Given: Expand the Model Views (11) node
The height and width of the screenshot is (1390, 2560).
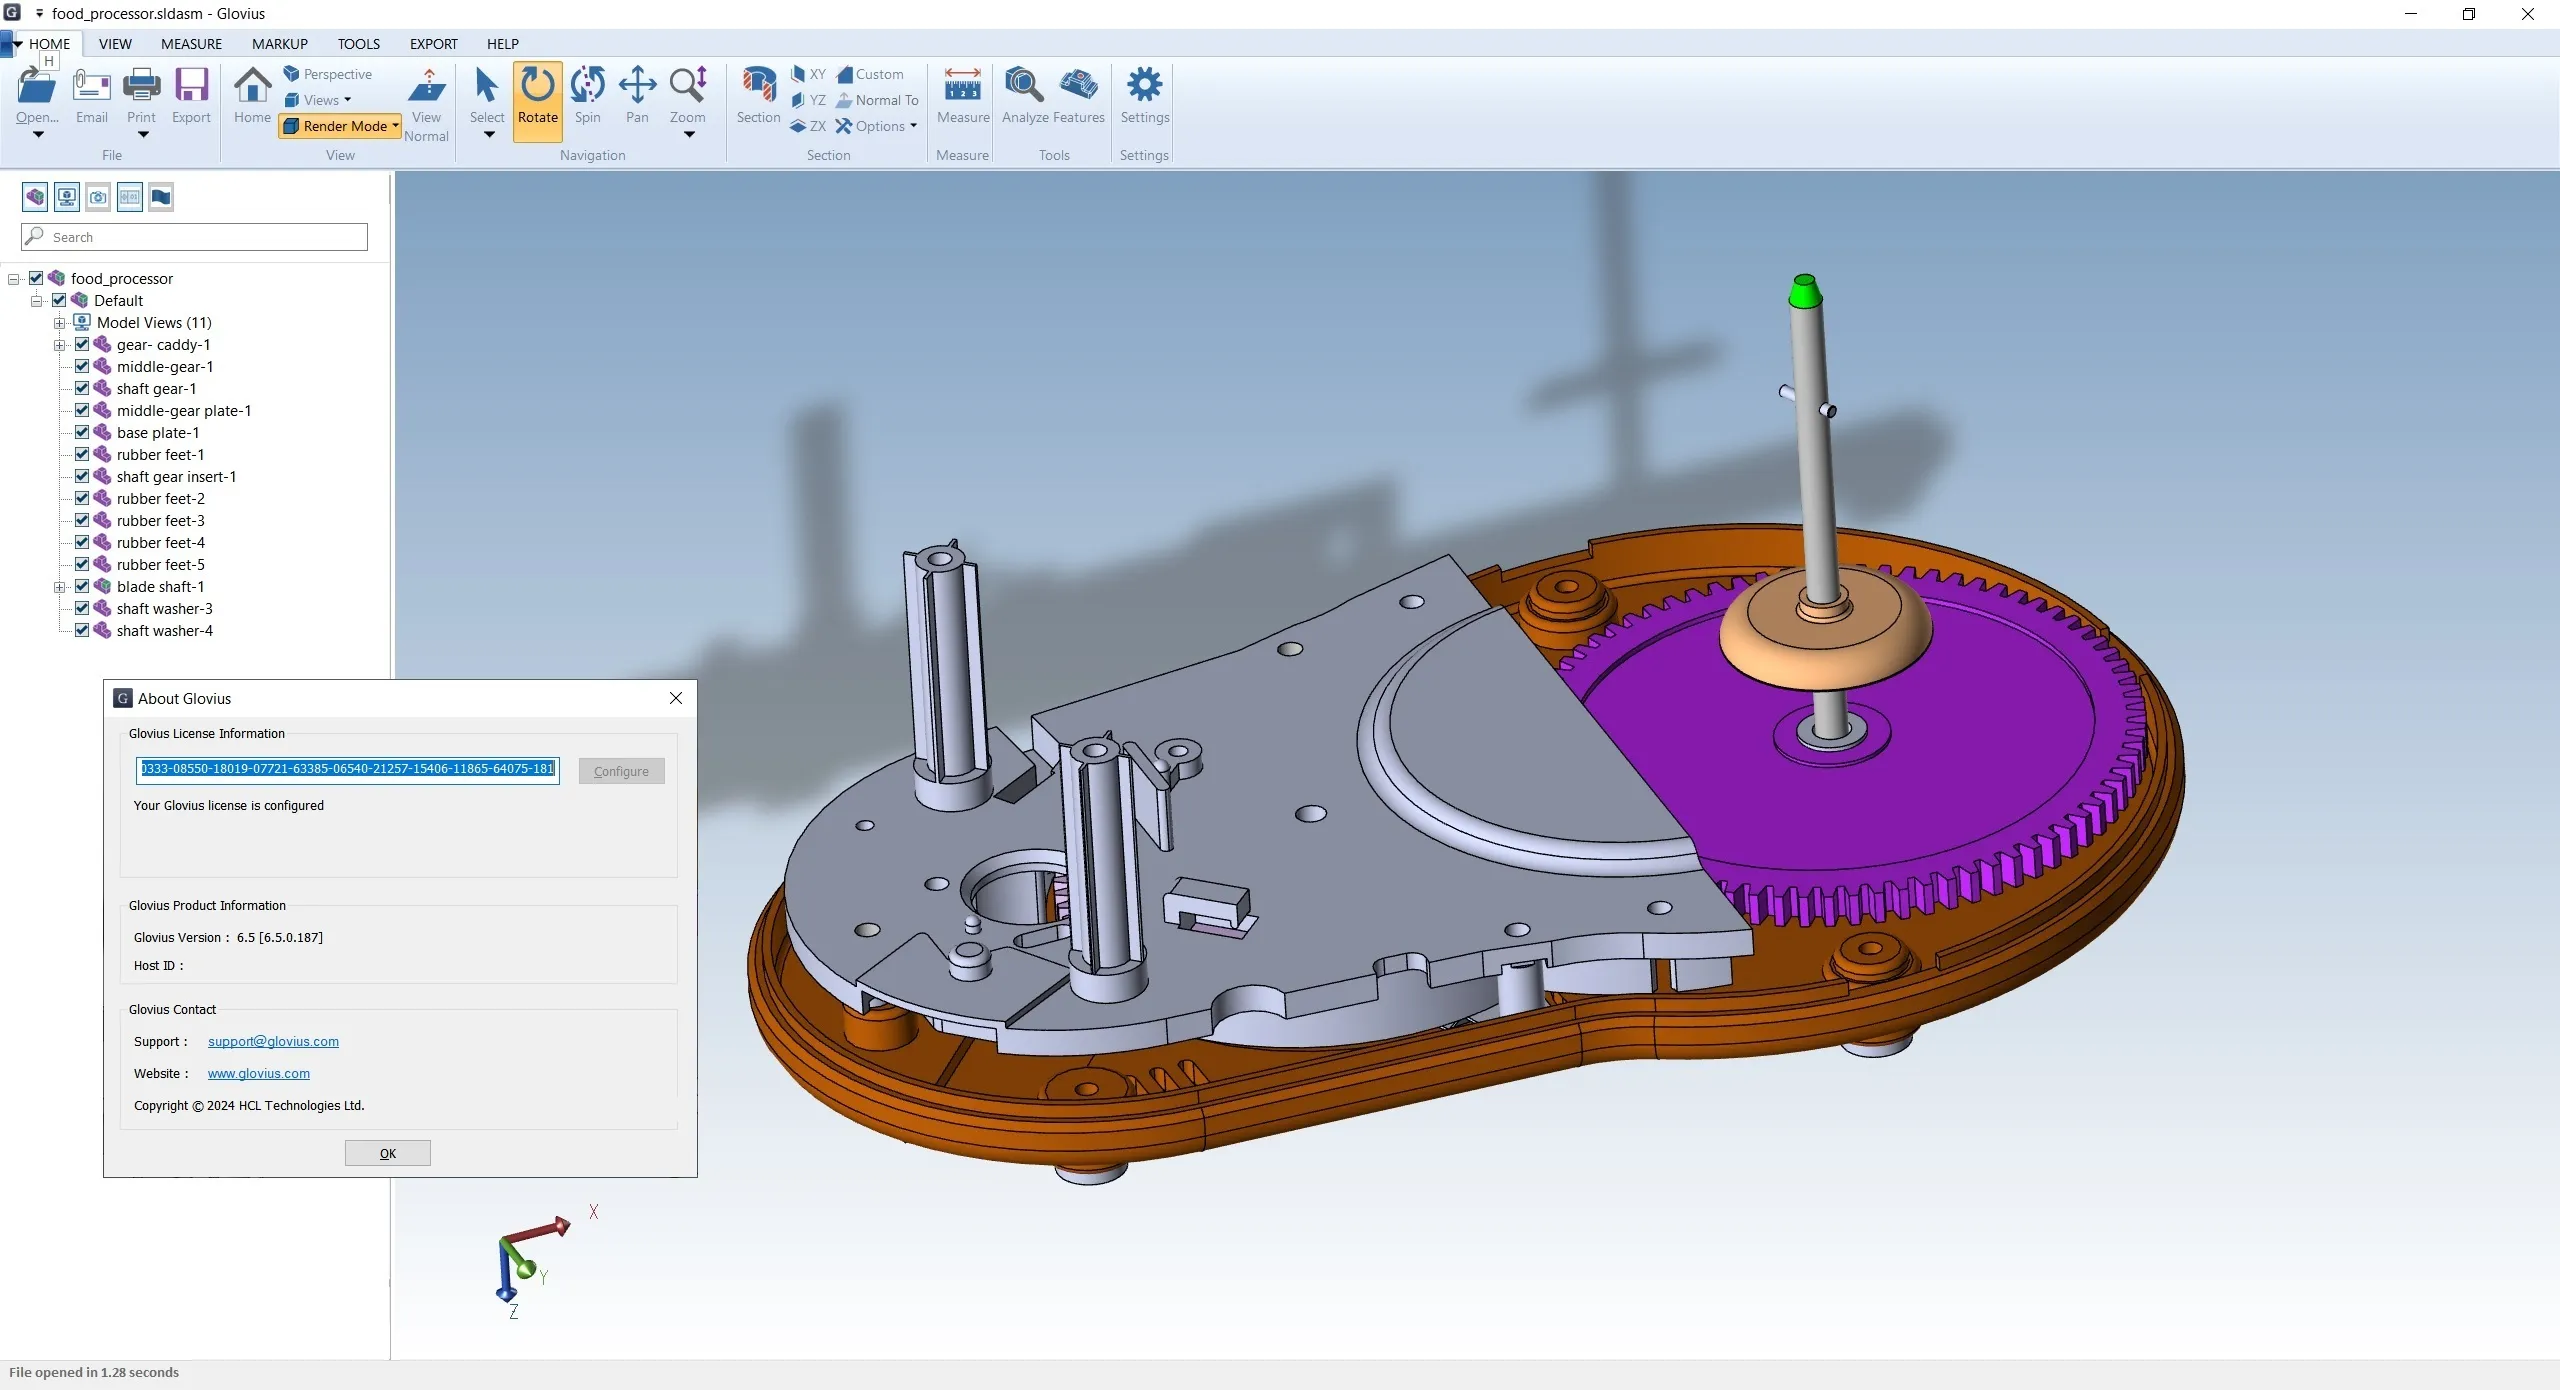Looking at the screenshot, I should pyautogui.click(x=60, y=323).
